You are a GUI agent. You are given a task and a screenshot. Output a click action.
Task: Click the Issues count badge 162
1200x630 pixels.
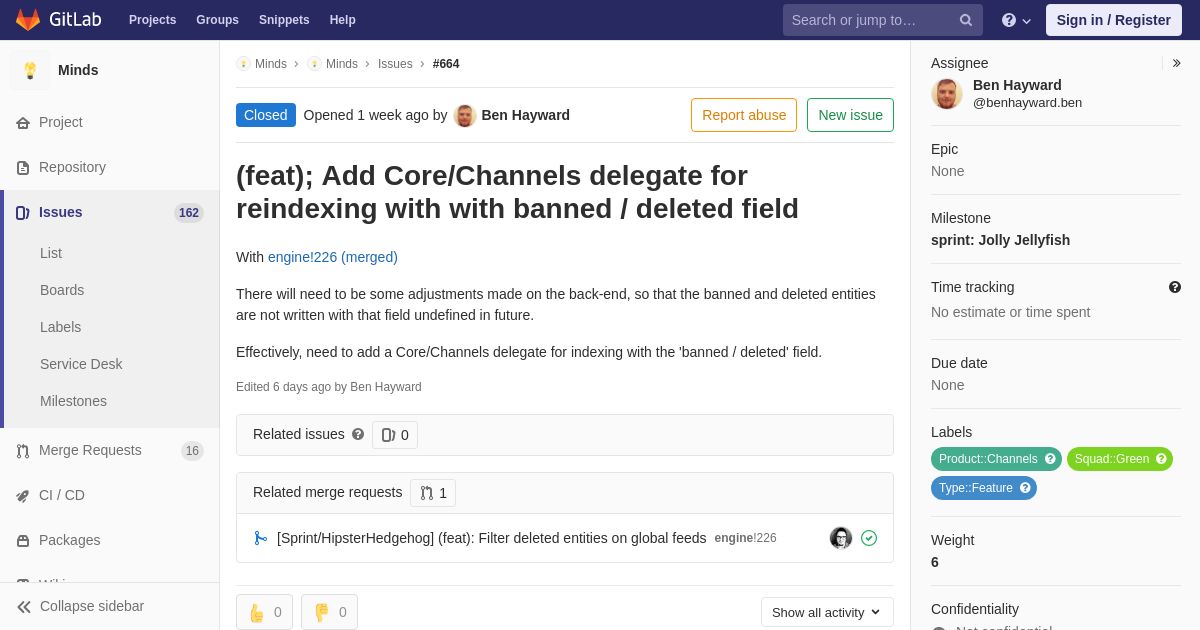tap(189, 213)
